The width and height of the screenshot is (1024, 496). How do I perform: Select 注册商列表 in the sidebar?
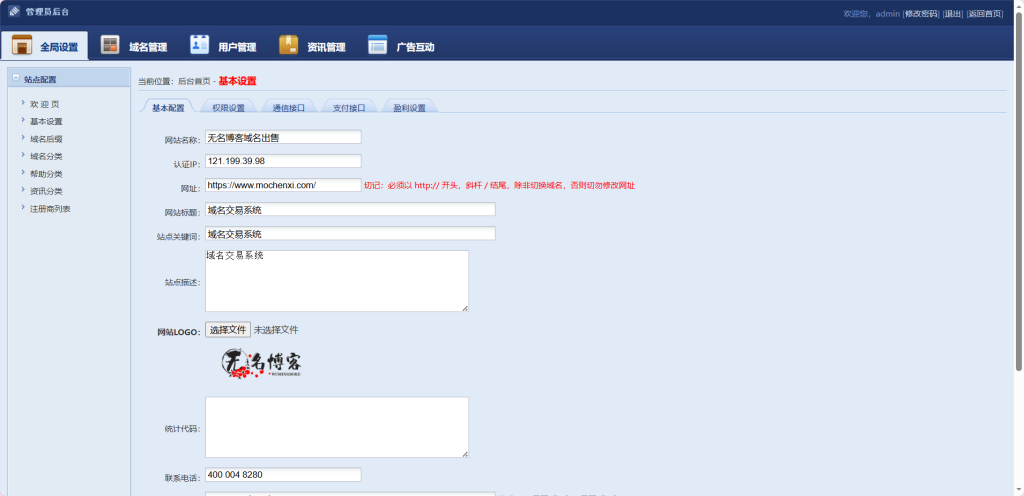click(50, 209)
